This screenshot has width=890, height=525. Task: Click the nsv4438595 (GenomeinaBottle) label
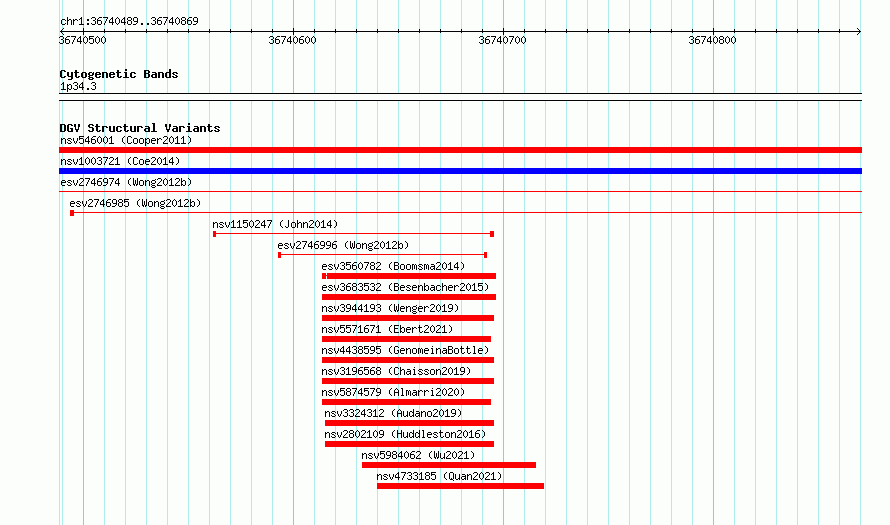click(x=405, y=350)
